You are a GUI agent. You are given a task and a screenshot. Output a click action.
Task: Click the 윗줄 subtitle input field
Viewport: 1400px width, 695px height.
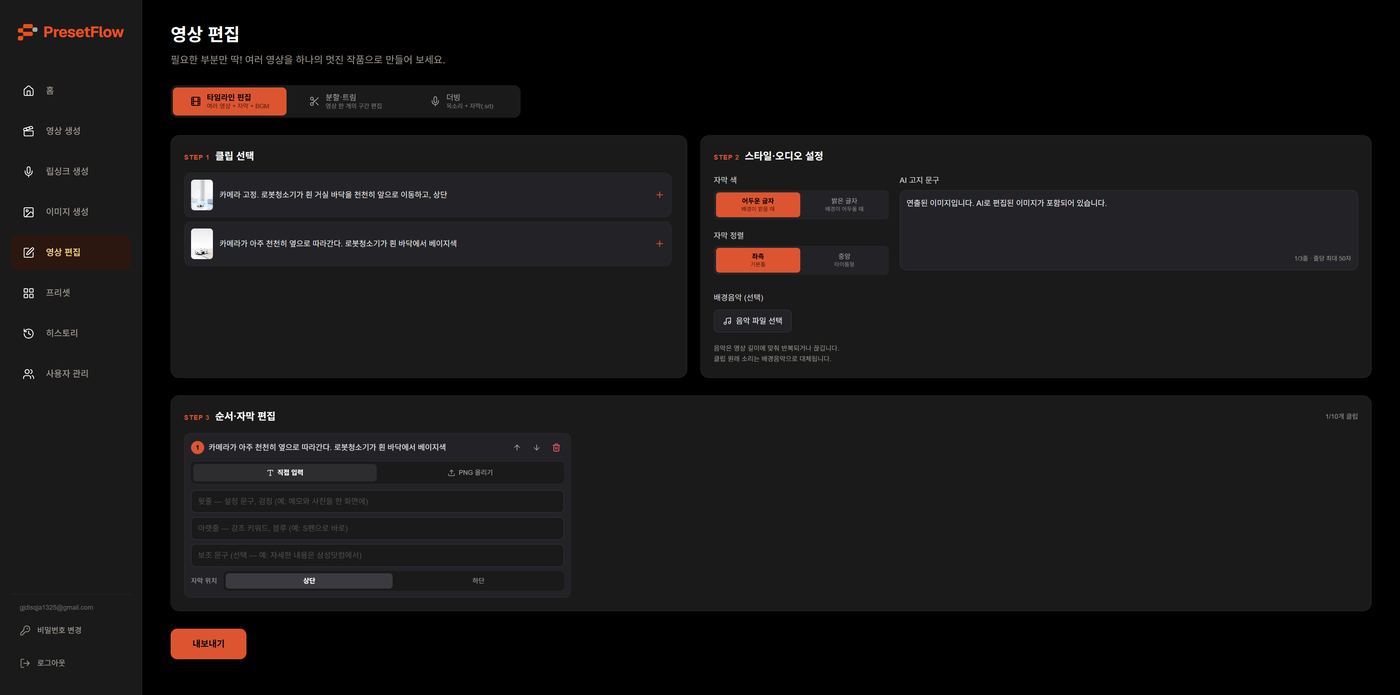pyautogui.click(x=378, y=501)
